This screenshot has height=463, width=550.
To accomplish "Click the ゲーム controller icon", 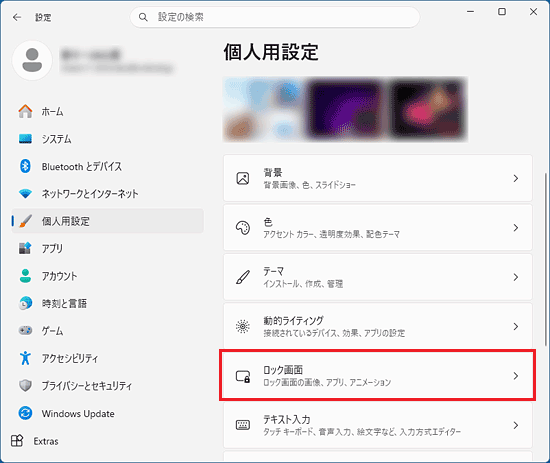I will point(25,330).
